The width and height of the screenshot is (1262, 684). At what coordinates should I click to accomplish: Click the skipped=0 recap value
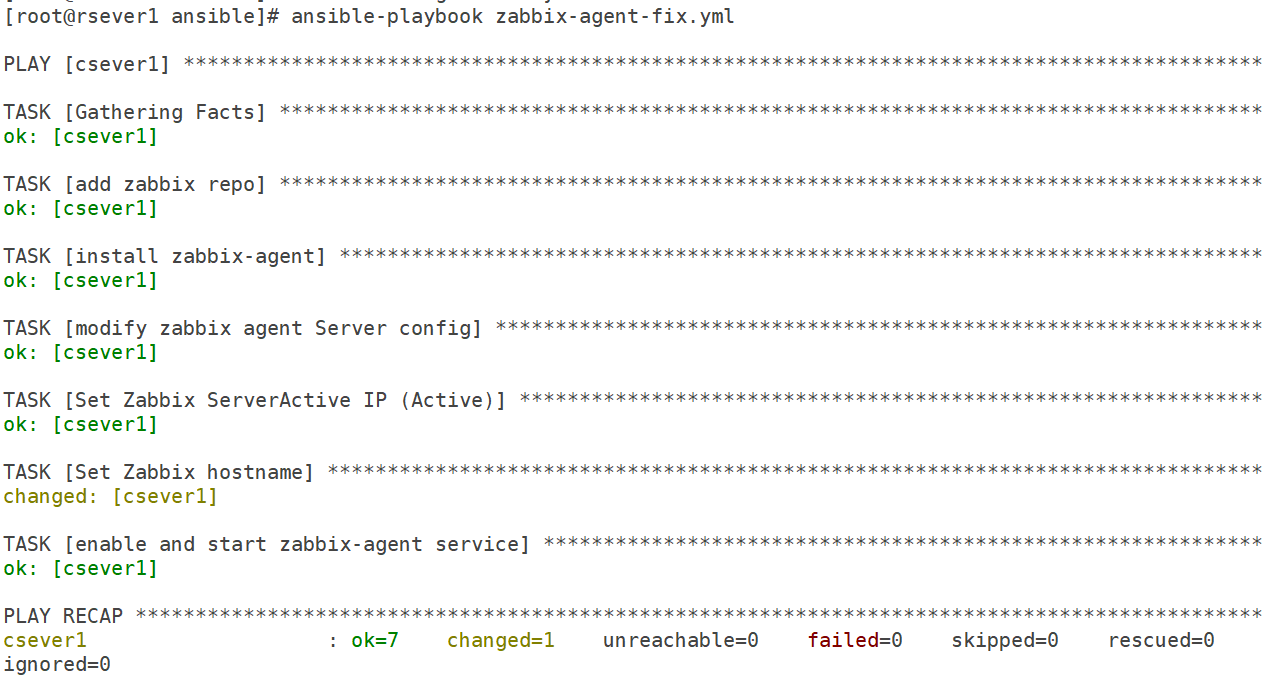coord(1005,641)
